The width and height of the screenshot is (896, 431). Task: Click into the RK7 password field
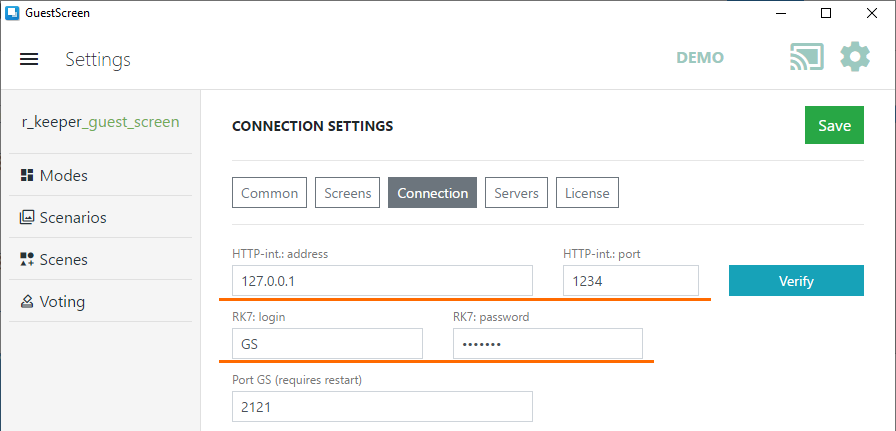[547, 344]
